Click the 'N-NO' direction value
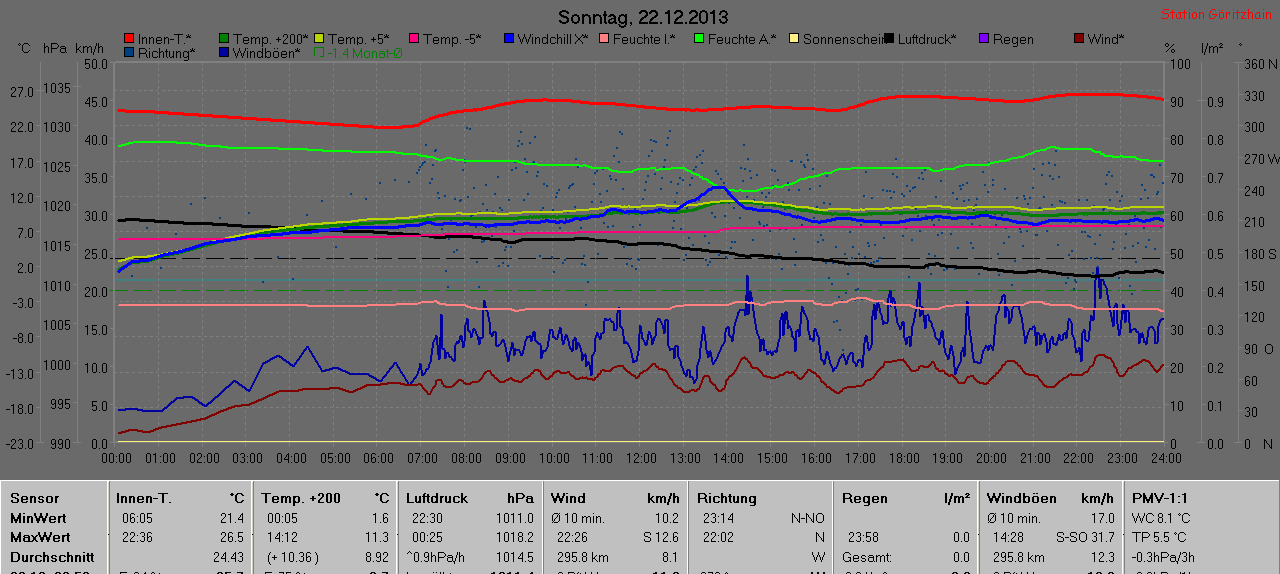 pos(808,518)
